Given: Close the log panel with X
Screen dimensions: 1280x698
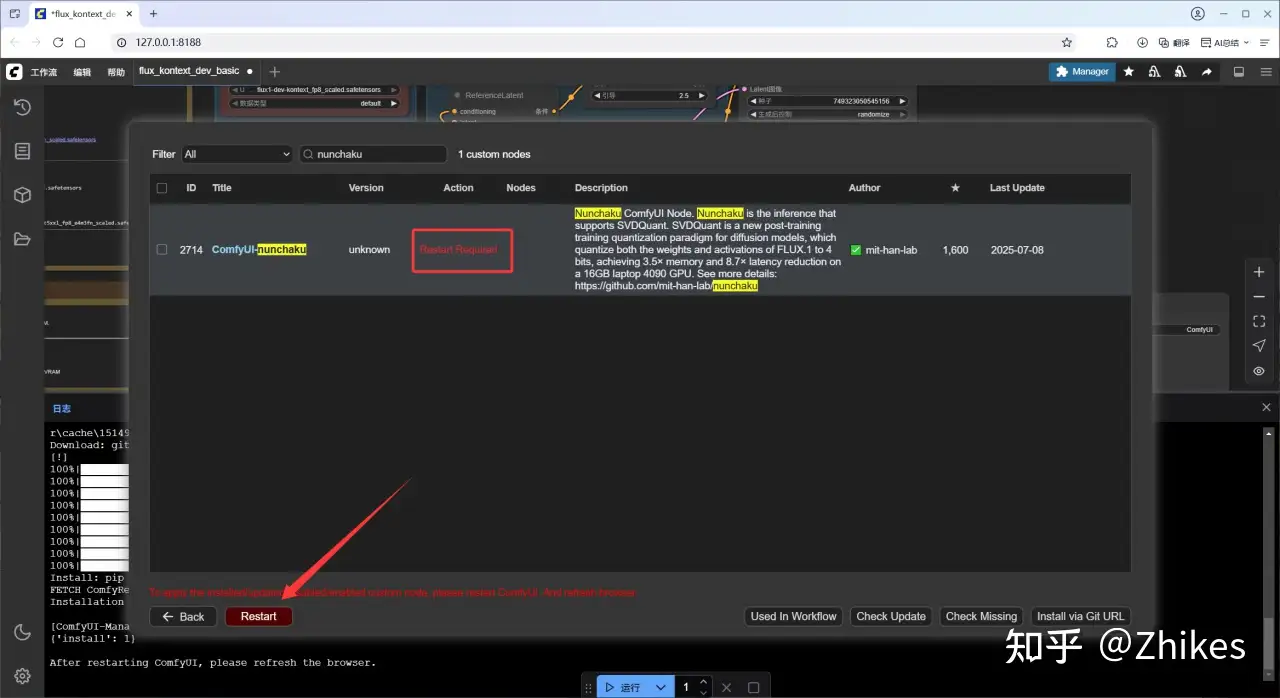Looking at the screenshot, I should 1266,407.
